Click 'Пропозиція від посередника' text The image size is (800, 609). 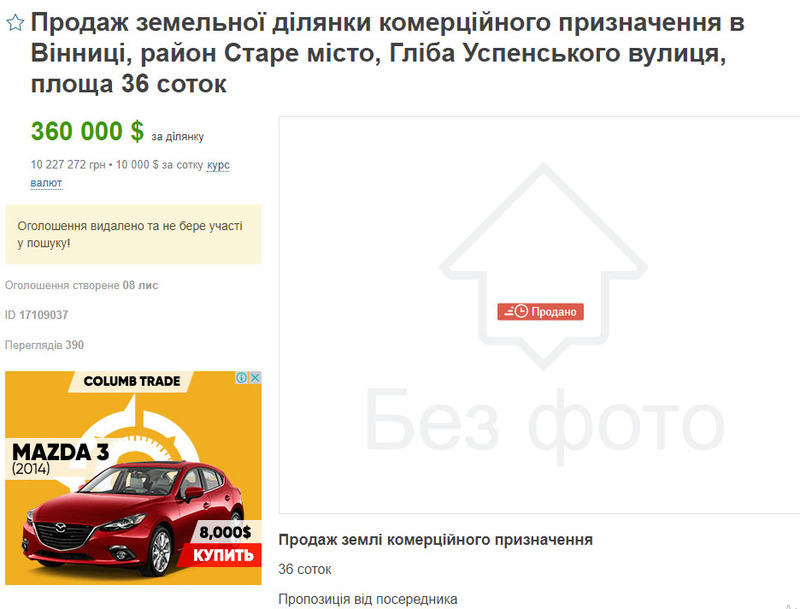point(368,599)
